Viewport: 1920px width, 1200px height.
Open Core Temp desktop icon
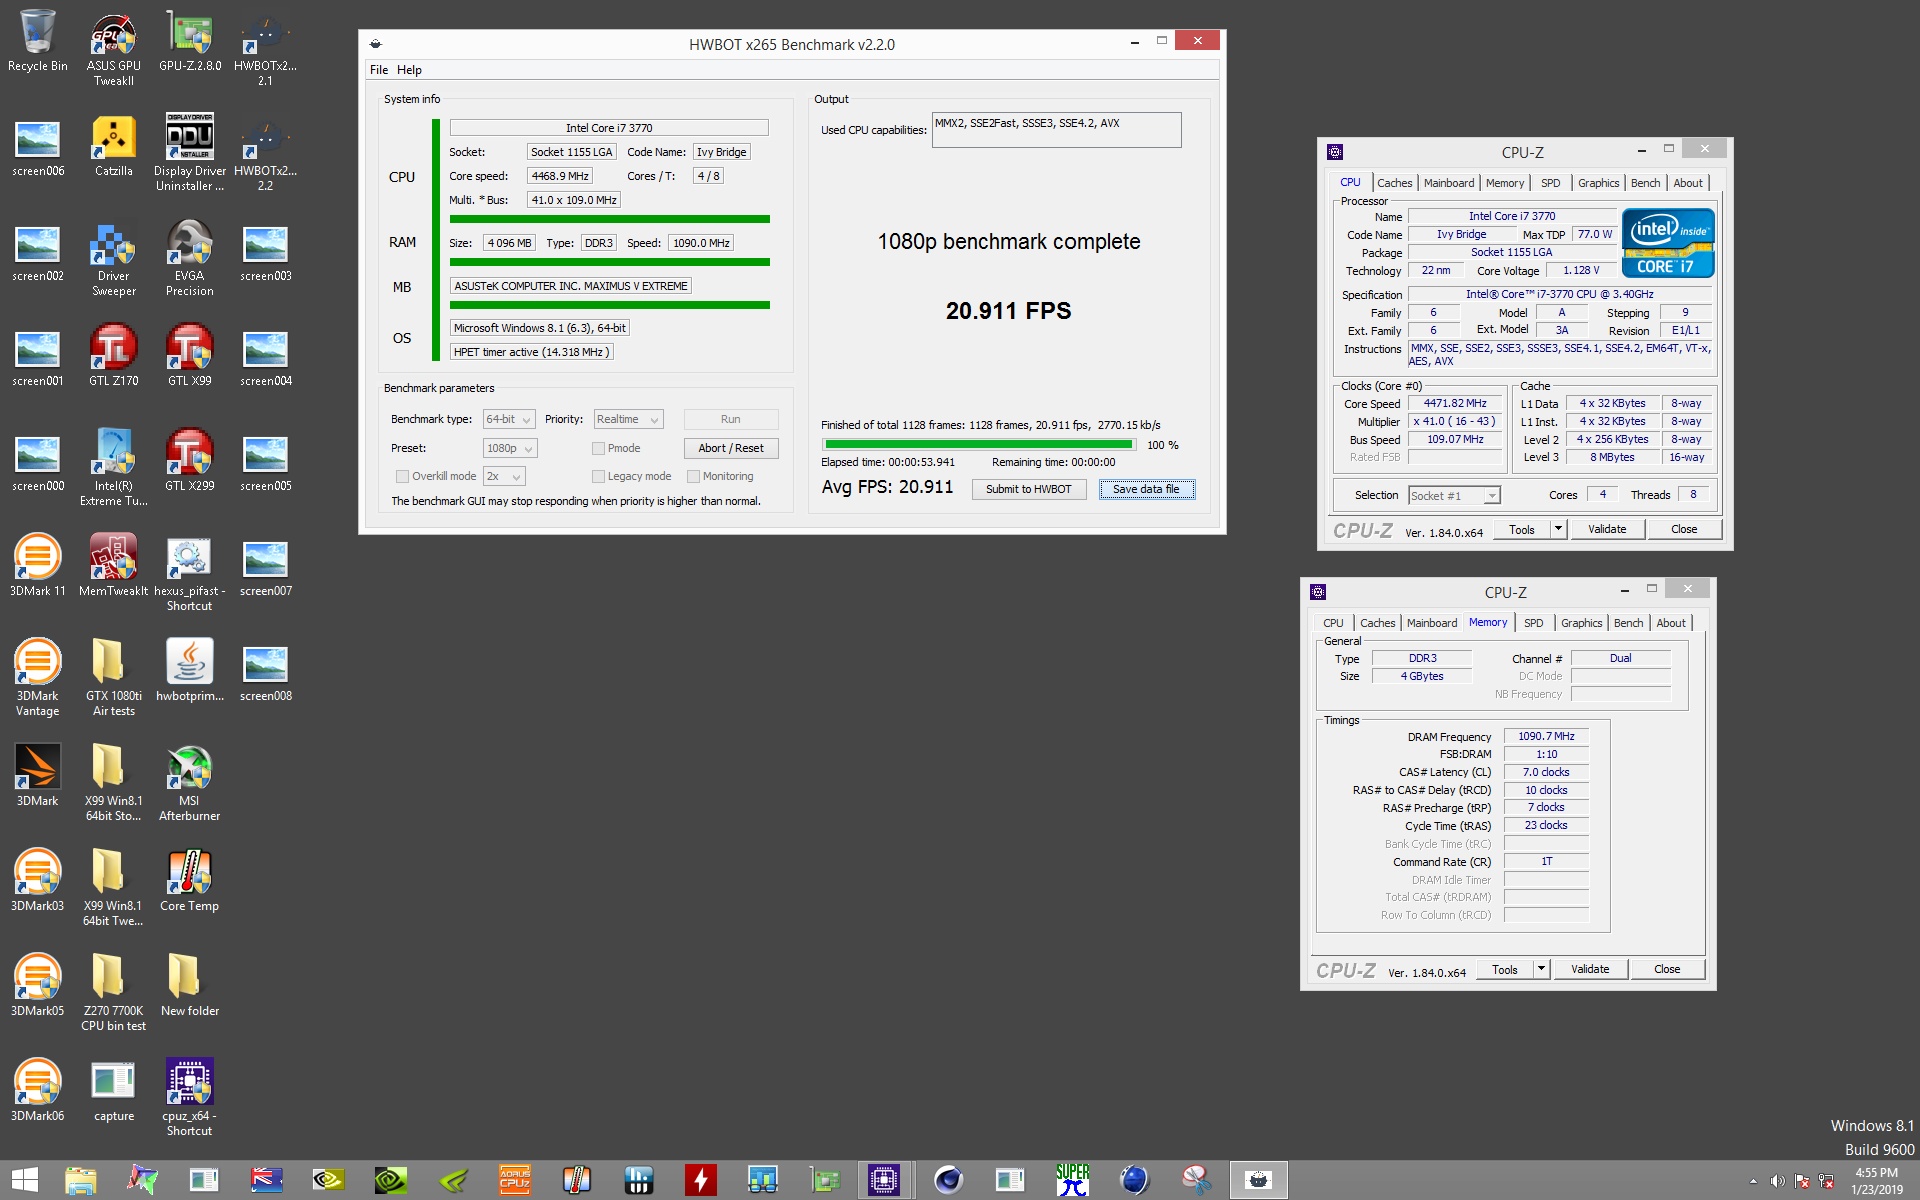coord(189,880)
